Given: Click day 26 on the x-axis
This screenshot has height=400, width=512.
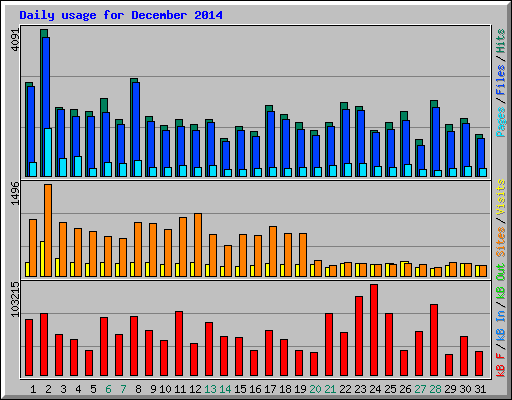Looking at the screenshot, I should click(x=405, y=389).
